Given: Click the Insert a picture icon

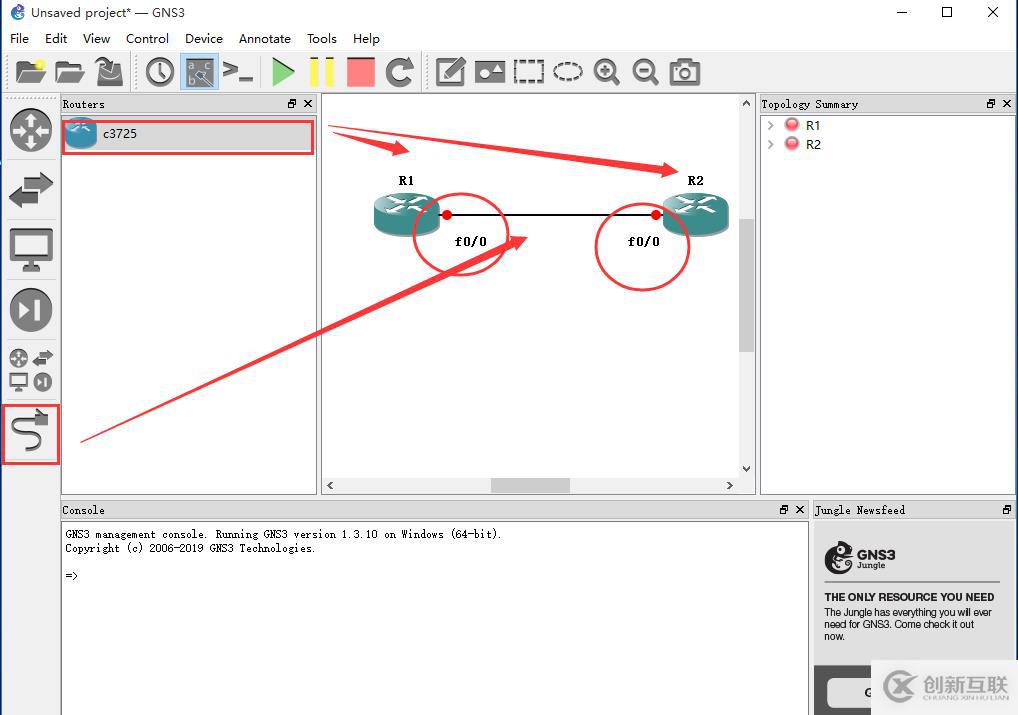Looking at the screenshot, I should [x=490, y=71].
